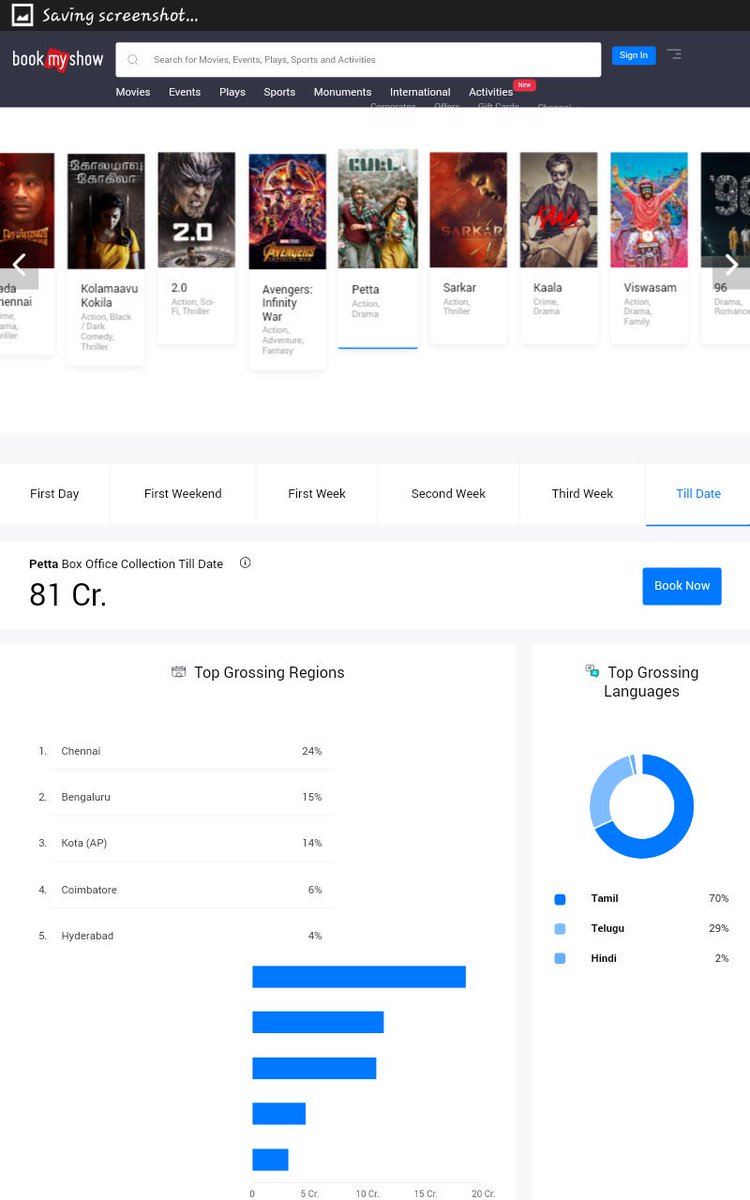Click the Telugu legend color swatch
The width and height of the screenshot is (750, 1200).
click(560, 929)
